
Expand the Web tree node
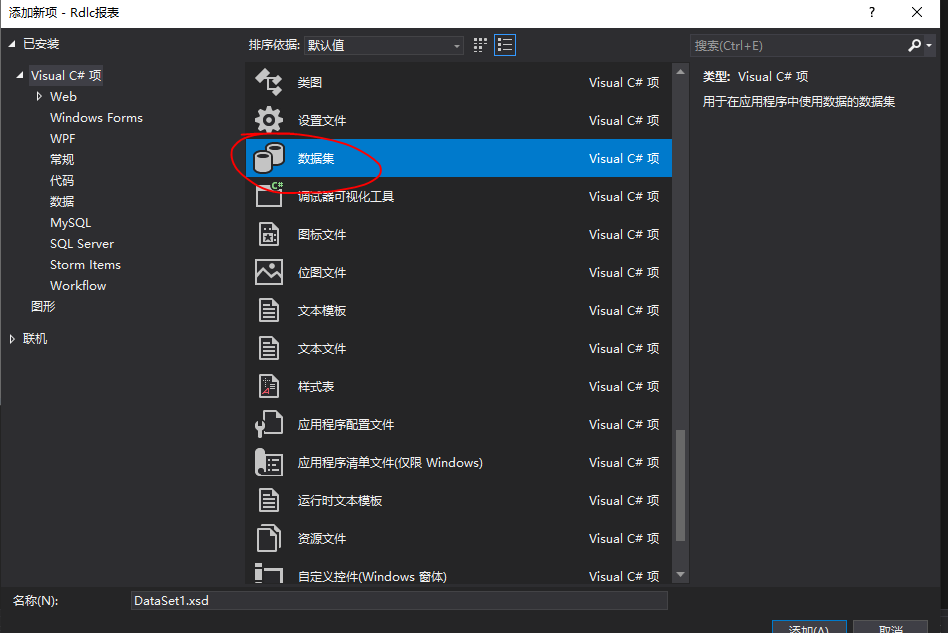pos(40,96)
